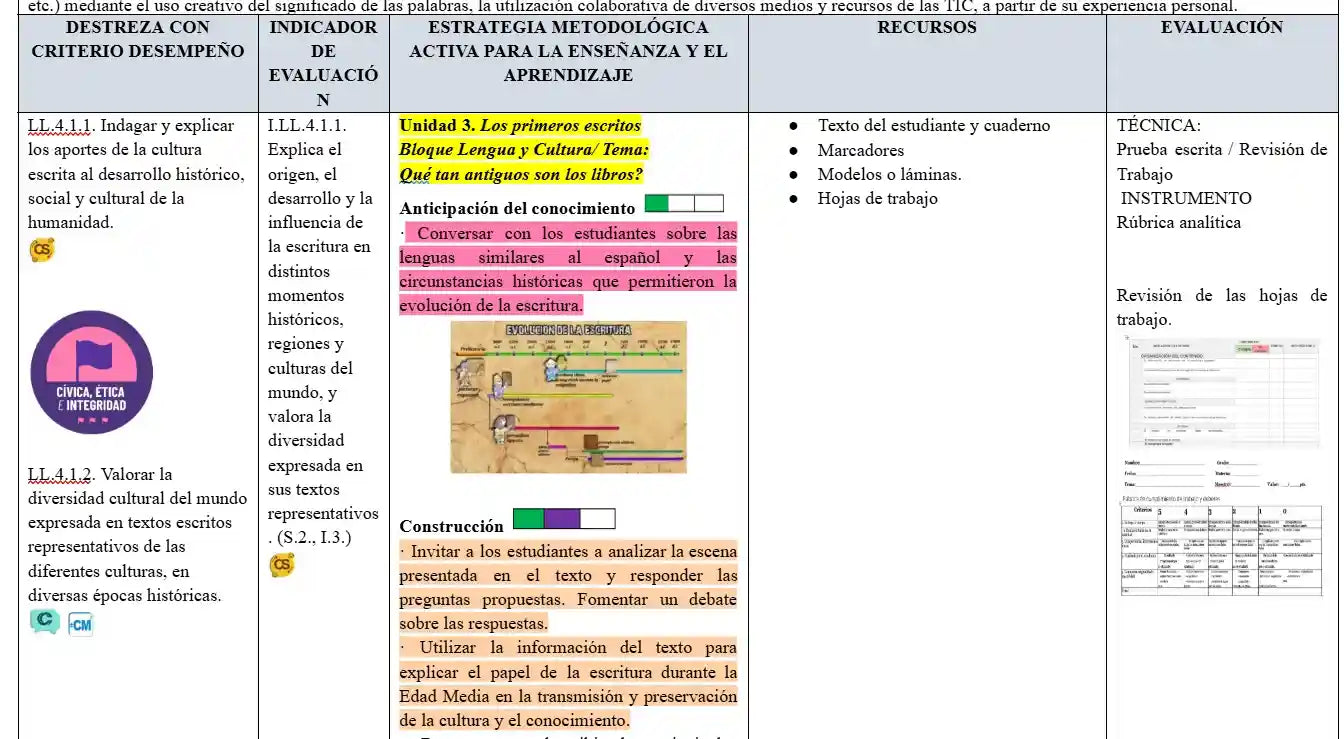Click the CS icon below (S.2., I.3.)
Viewport: 1344px width, 739px height.
coord(282,566)
